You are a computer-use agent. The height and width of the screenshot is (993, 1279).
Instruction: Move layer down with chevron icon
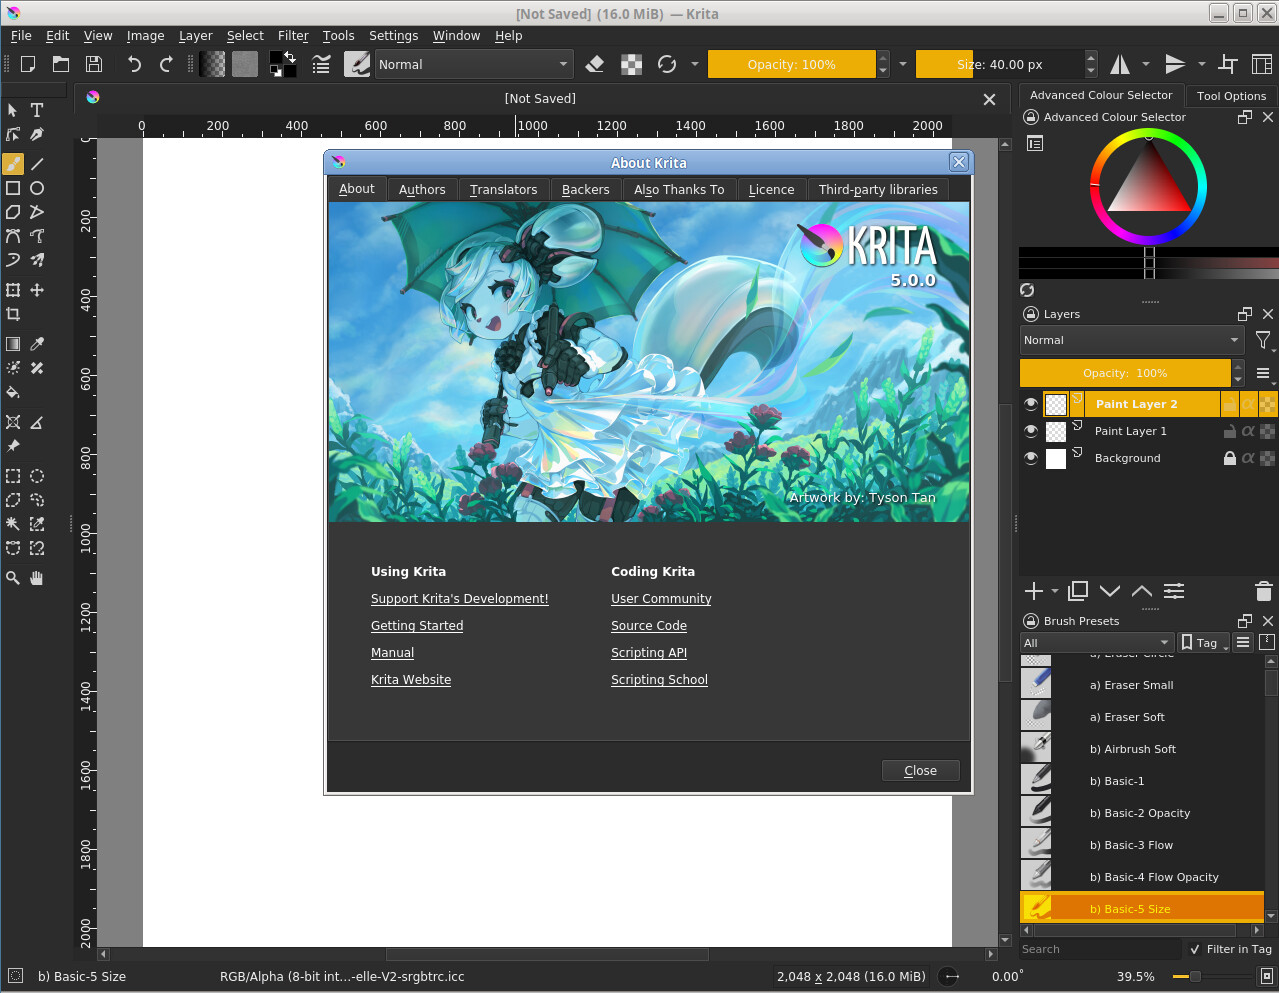point(1110,591)
